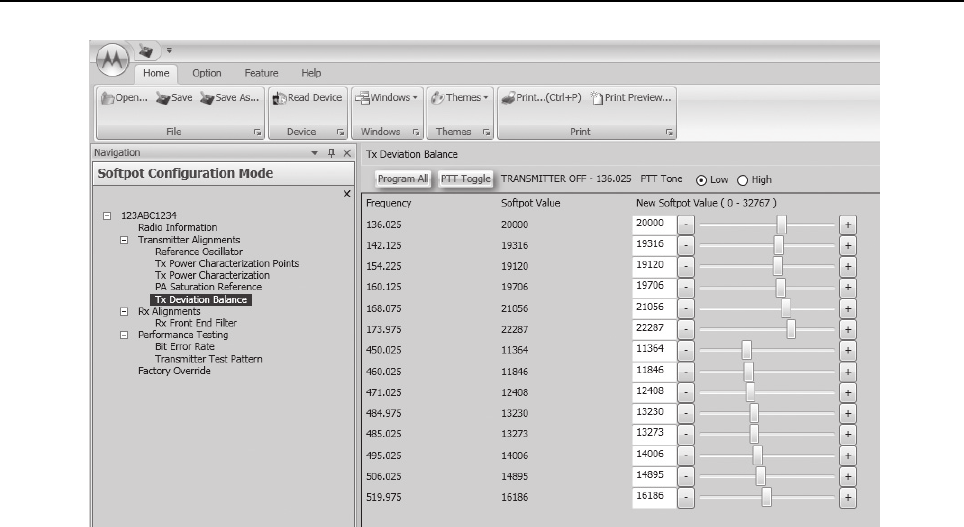Click the slider handle for 136.025 frequency
Screen dimensions: 964x527
tap(781, 225)
